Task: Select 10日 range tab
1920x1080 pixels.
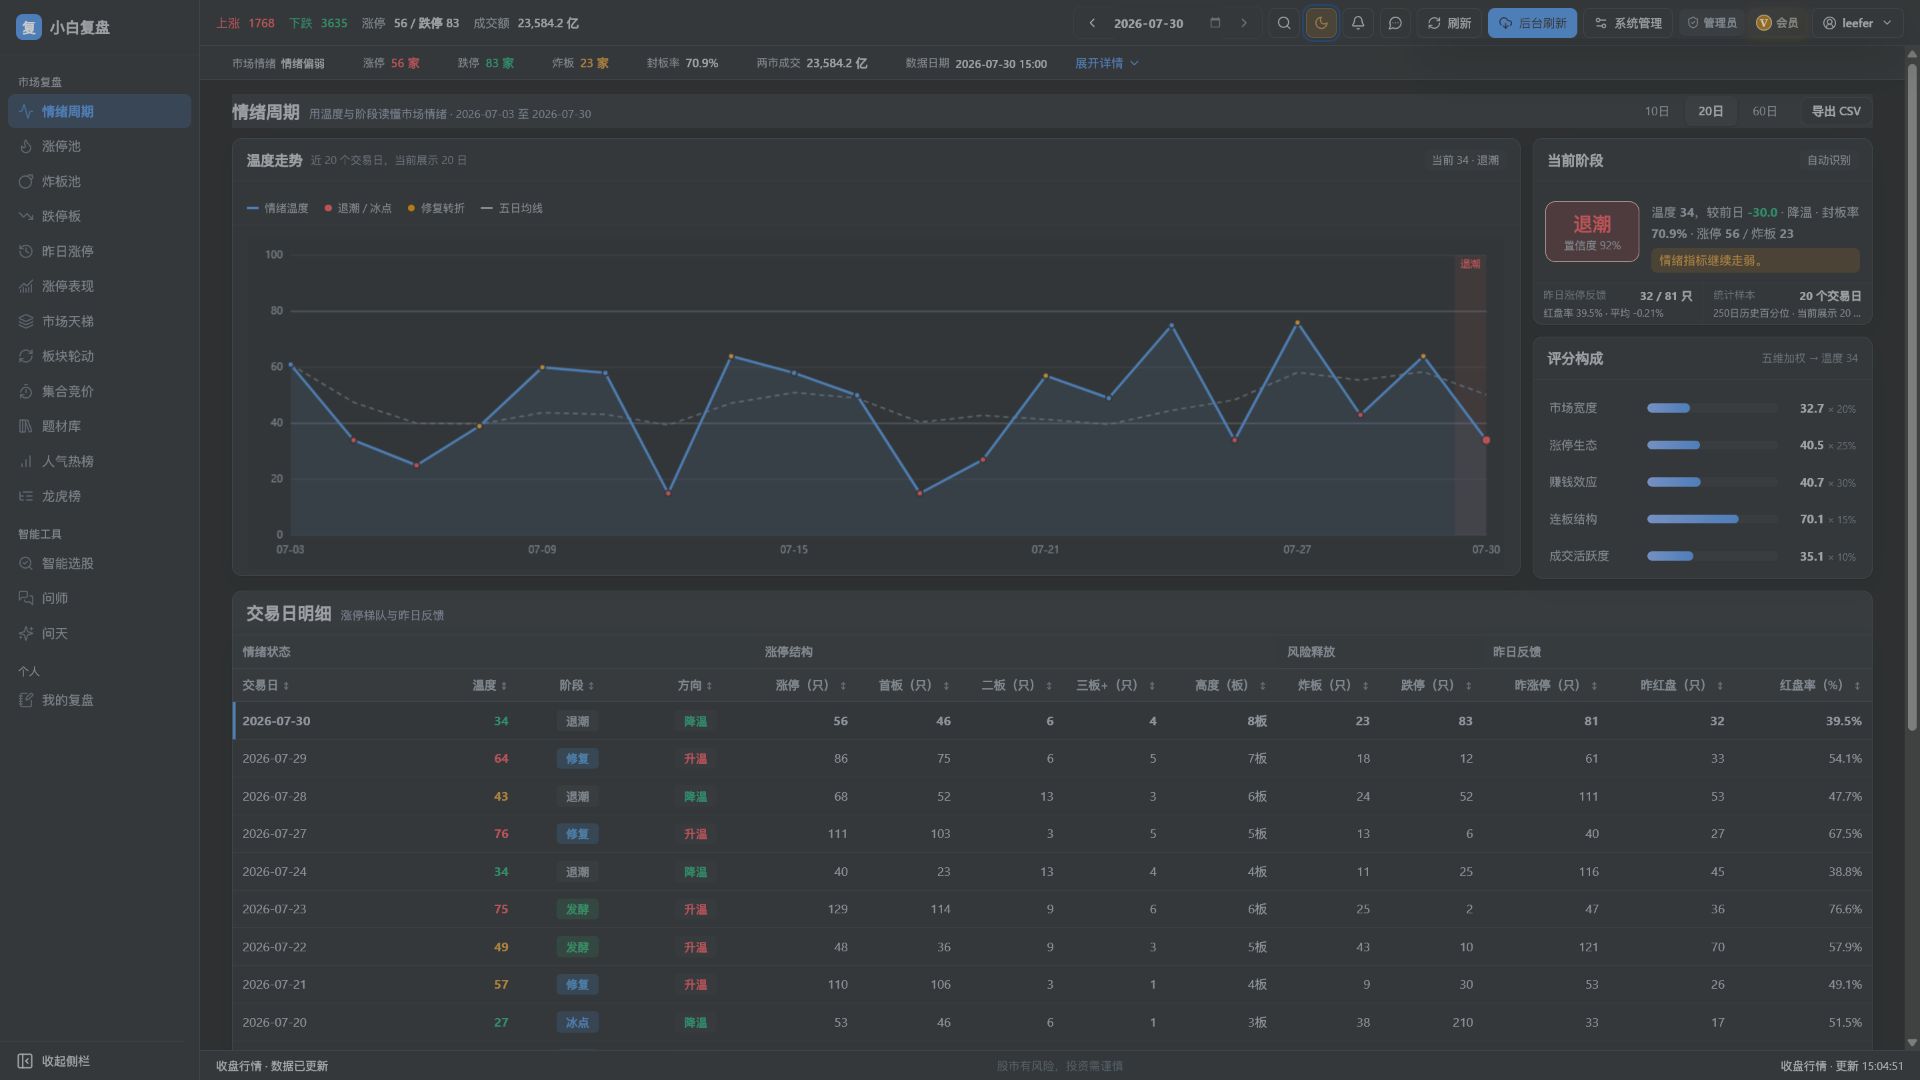Action: coord(1656,112)
